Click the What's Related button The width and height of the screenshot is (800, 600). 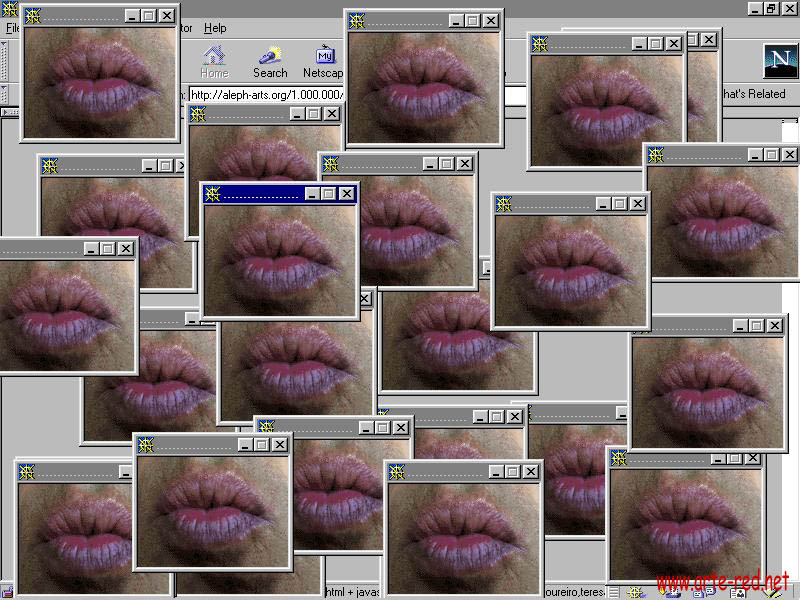click(753, 94)
